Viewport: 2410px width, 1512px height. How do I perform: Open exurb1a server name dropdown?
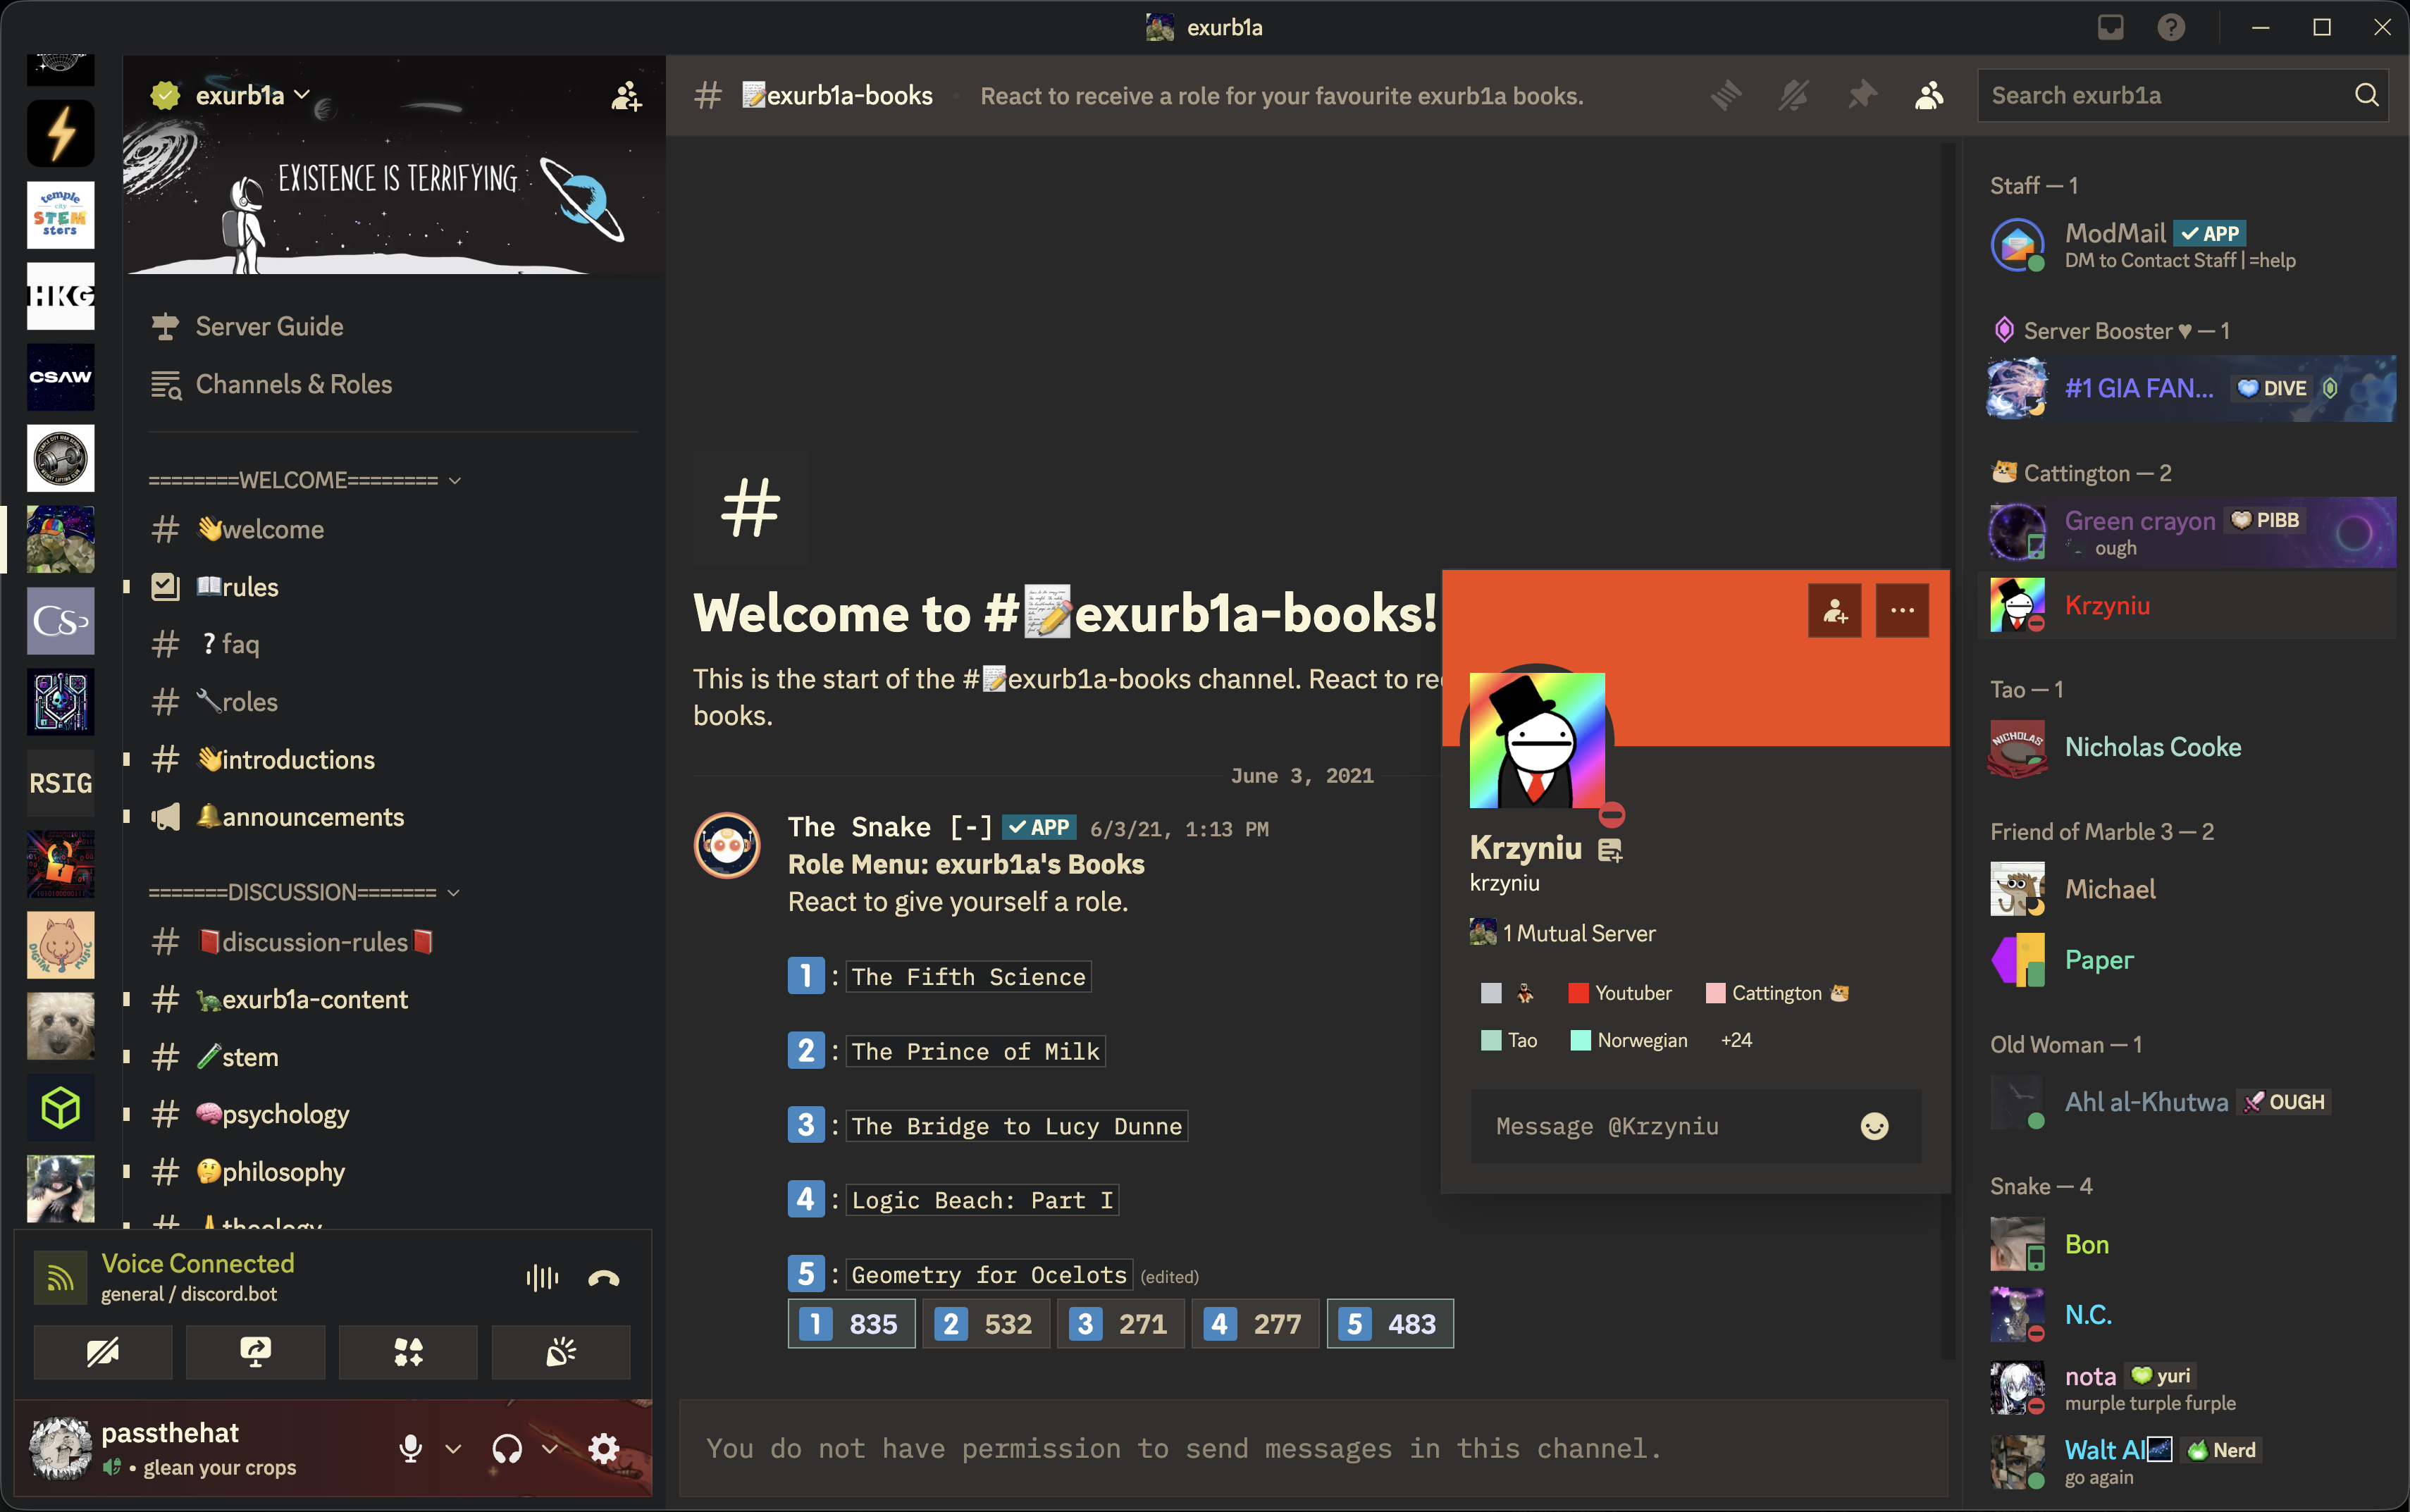[253, 95]
